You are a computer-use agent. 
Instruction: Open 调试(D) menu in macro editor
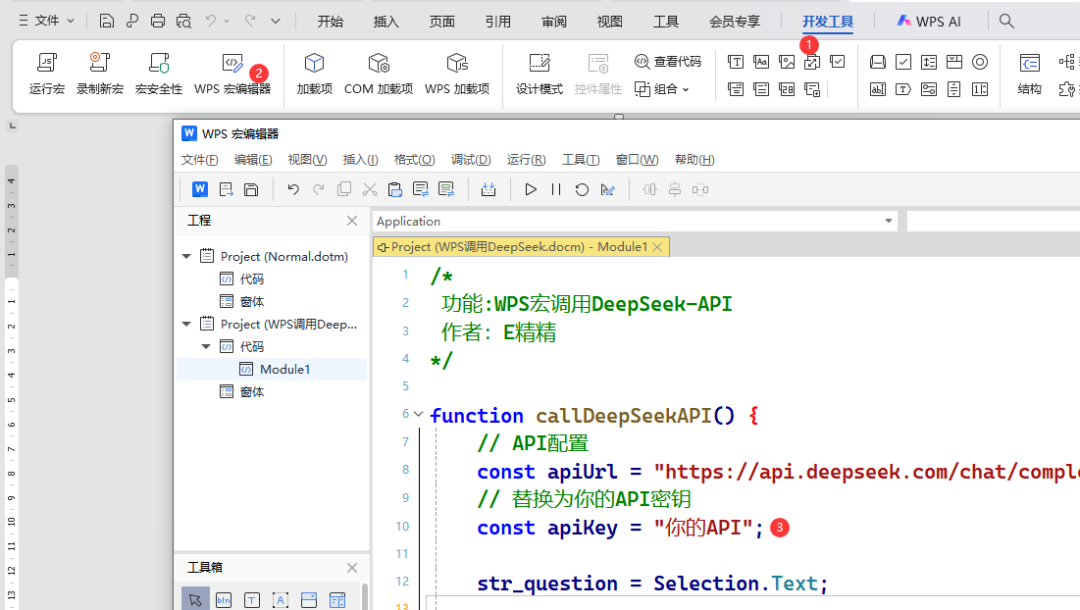pyautogui.click(x=470, y=160)
